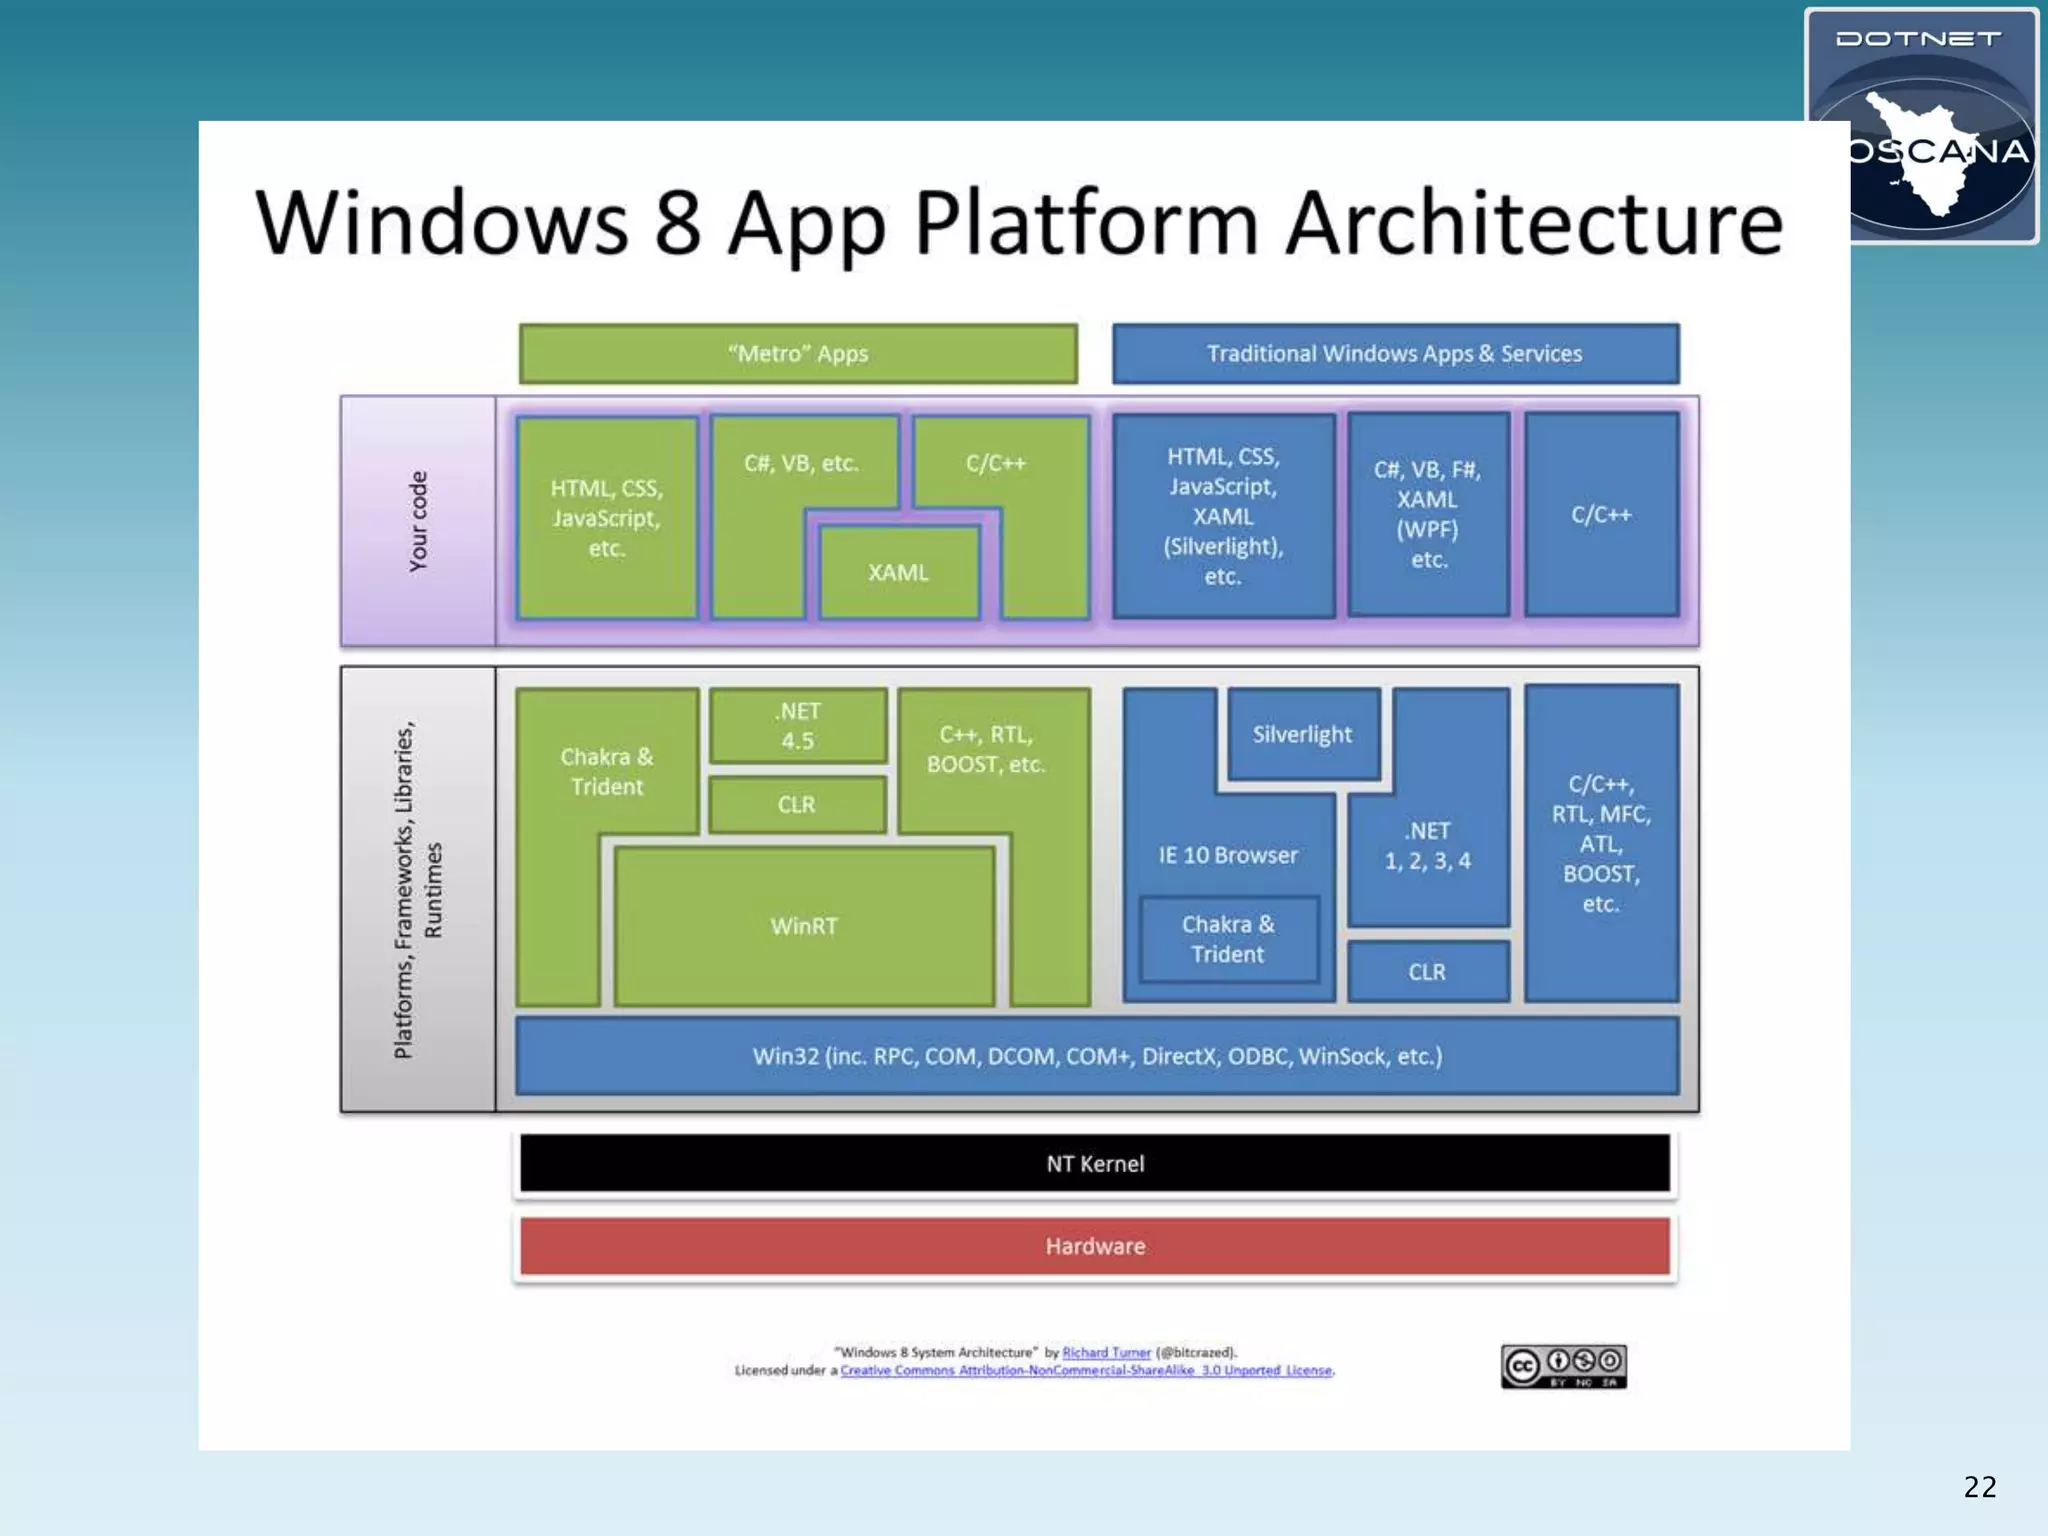Click the slide title text
The image size is (2048, 1536).
(1020, 222)
